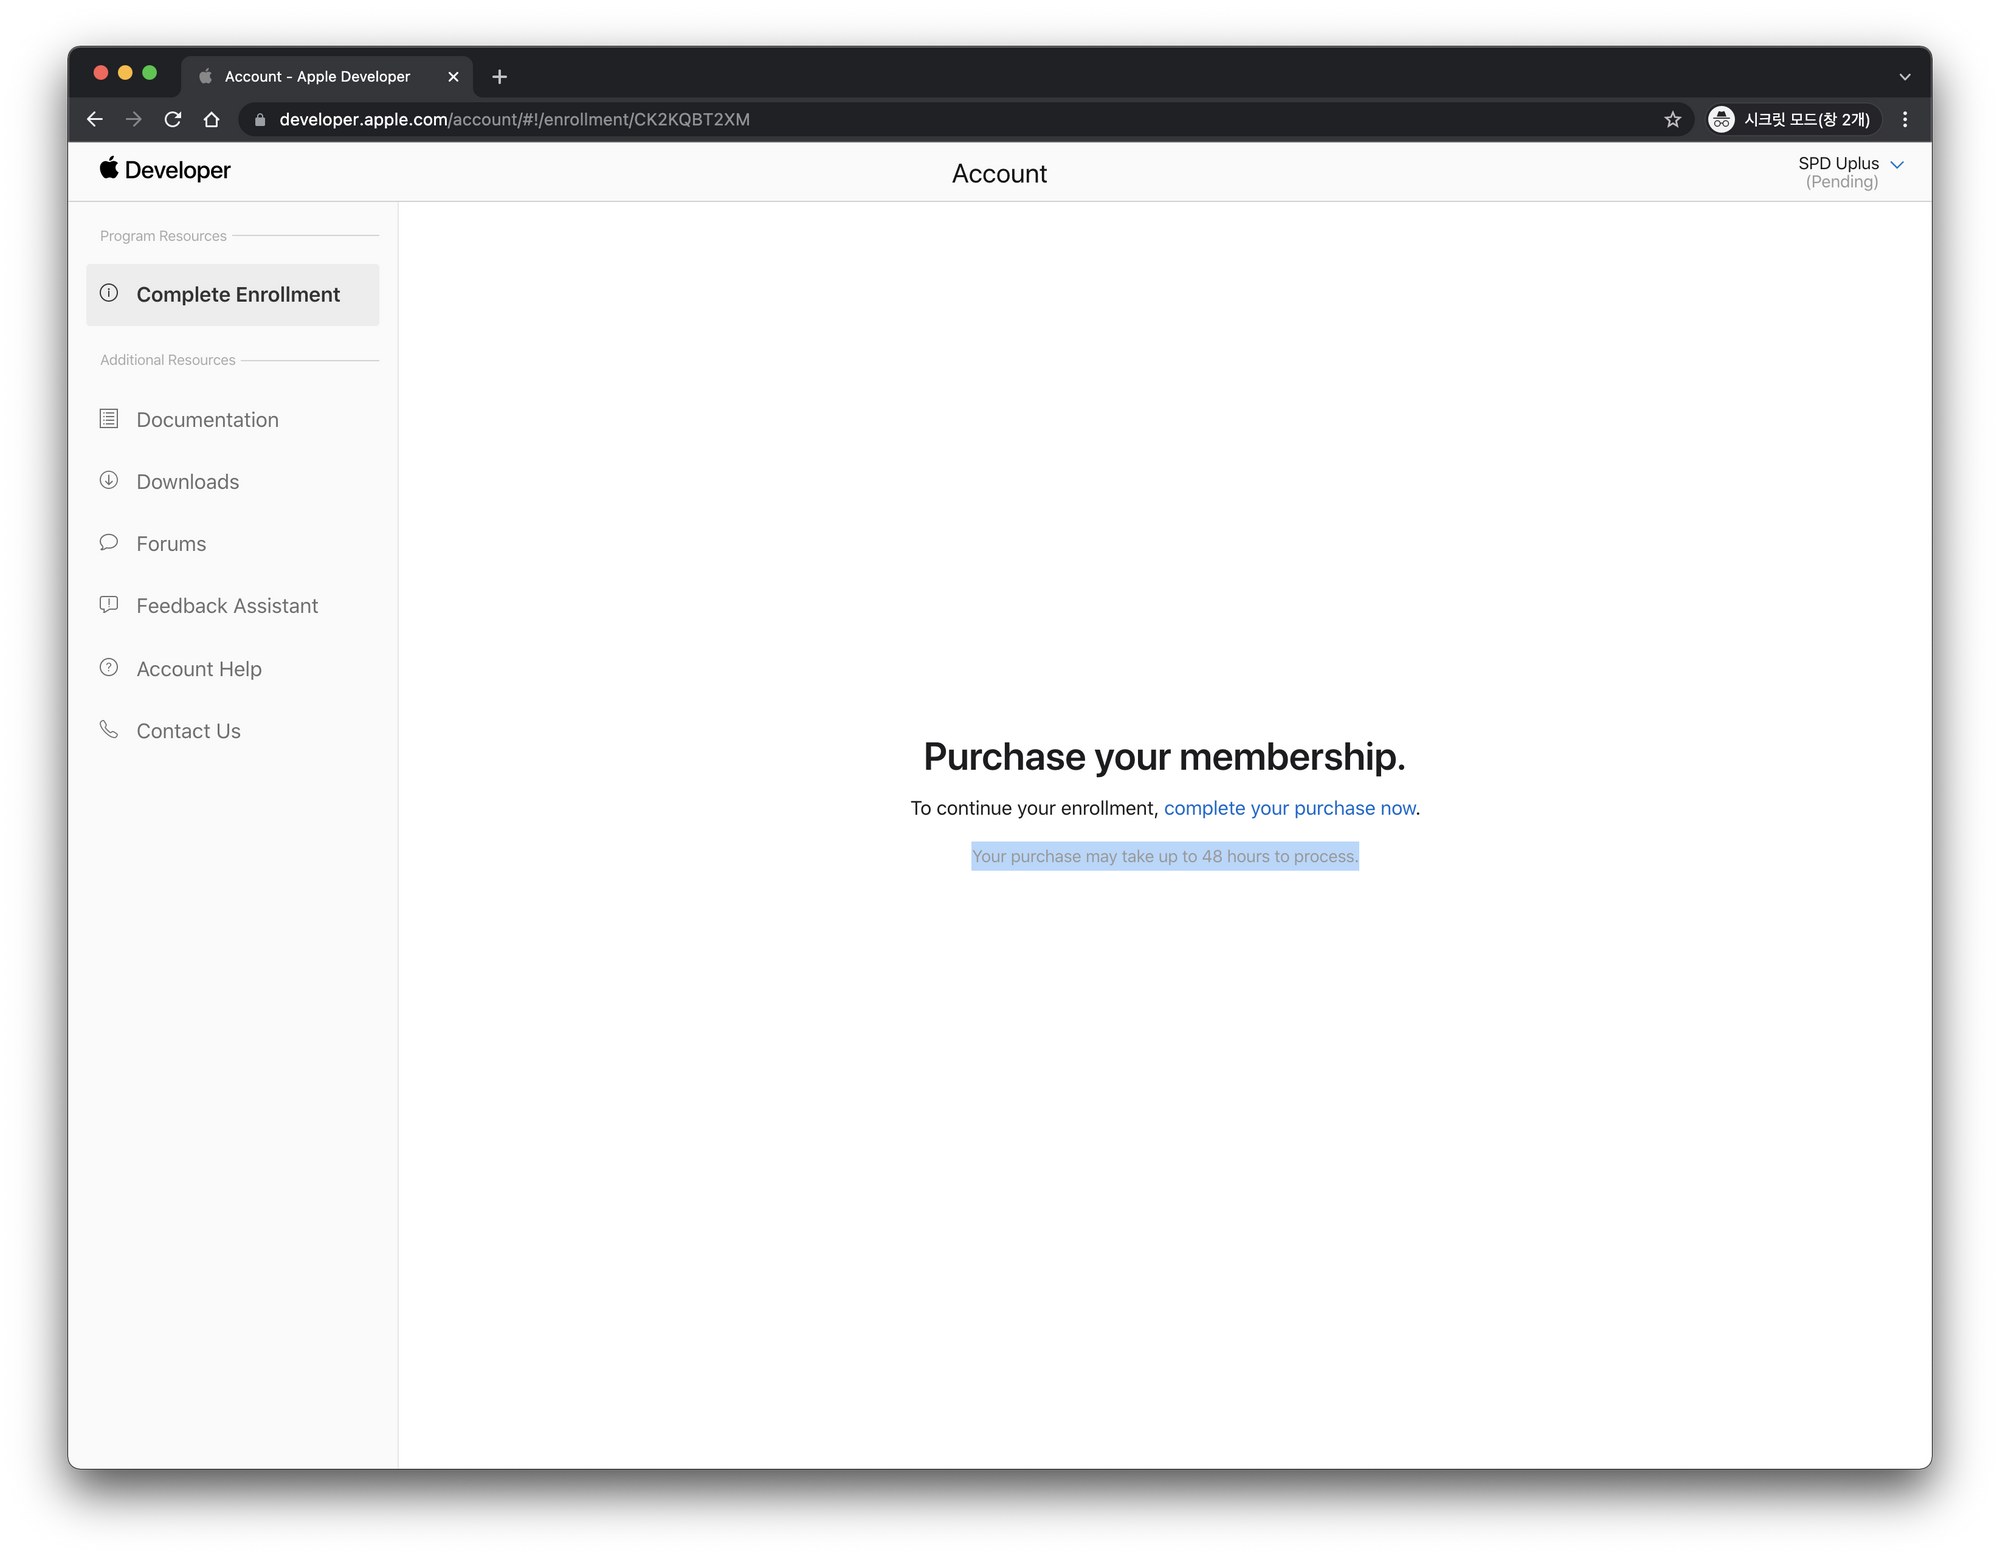Click the Contact Us phone icon
This screenshot has width=2000, height=1559.
pyautogui.click(x=109, y=730)
